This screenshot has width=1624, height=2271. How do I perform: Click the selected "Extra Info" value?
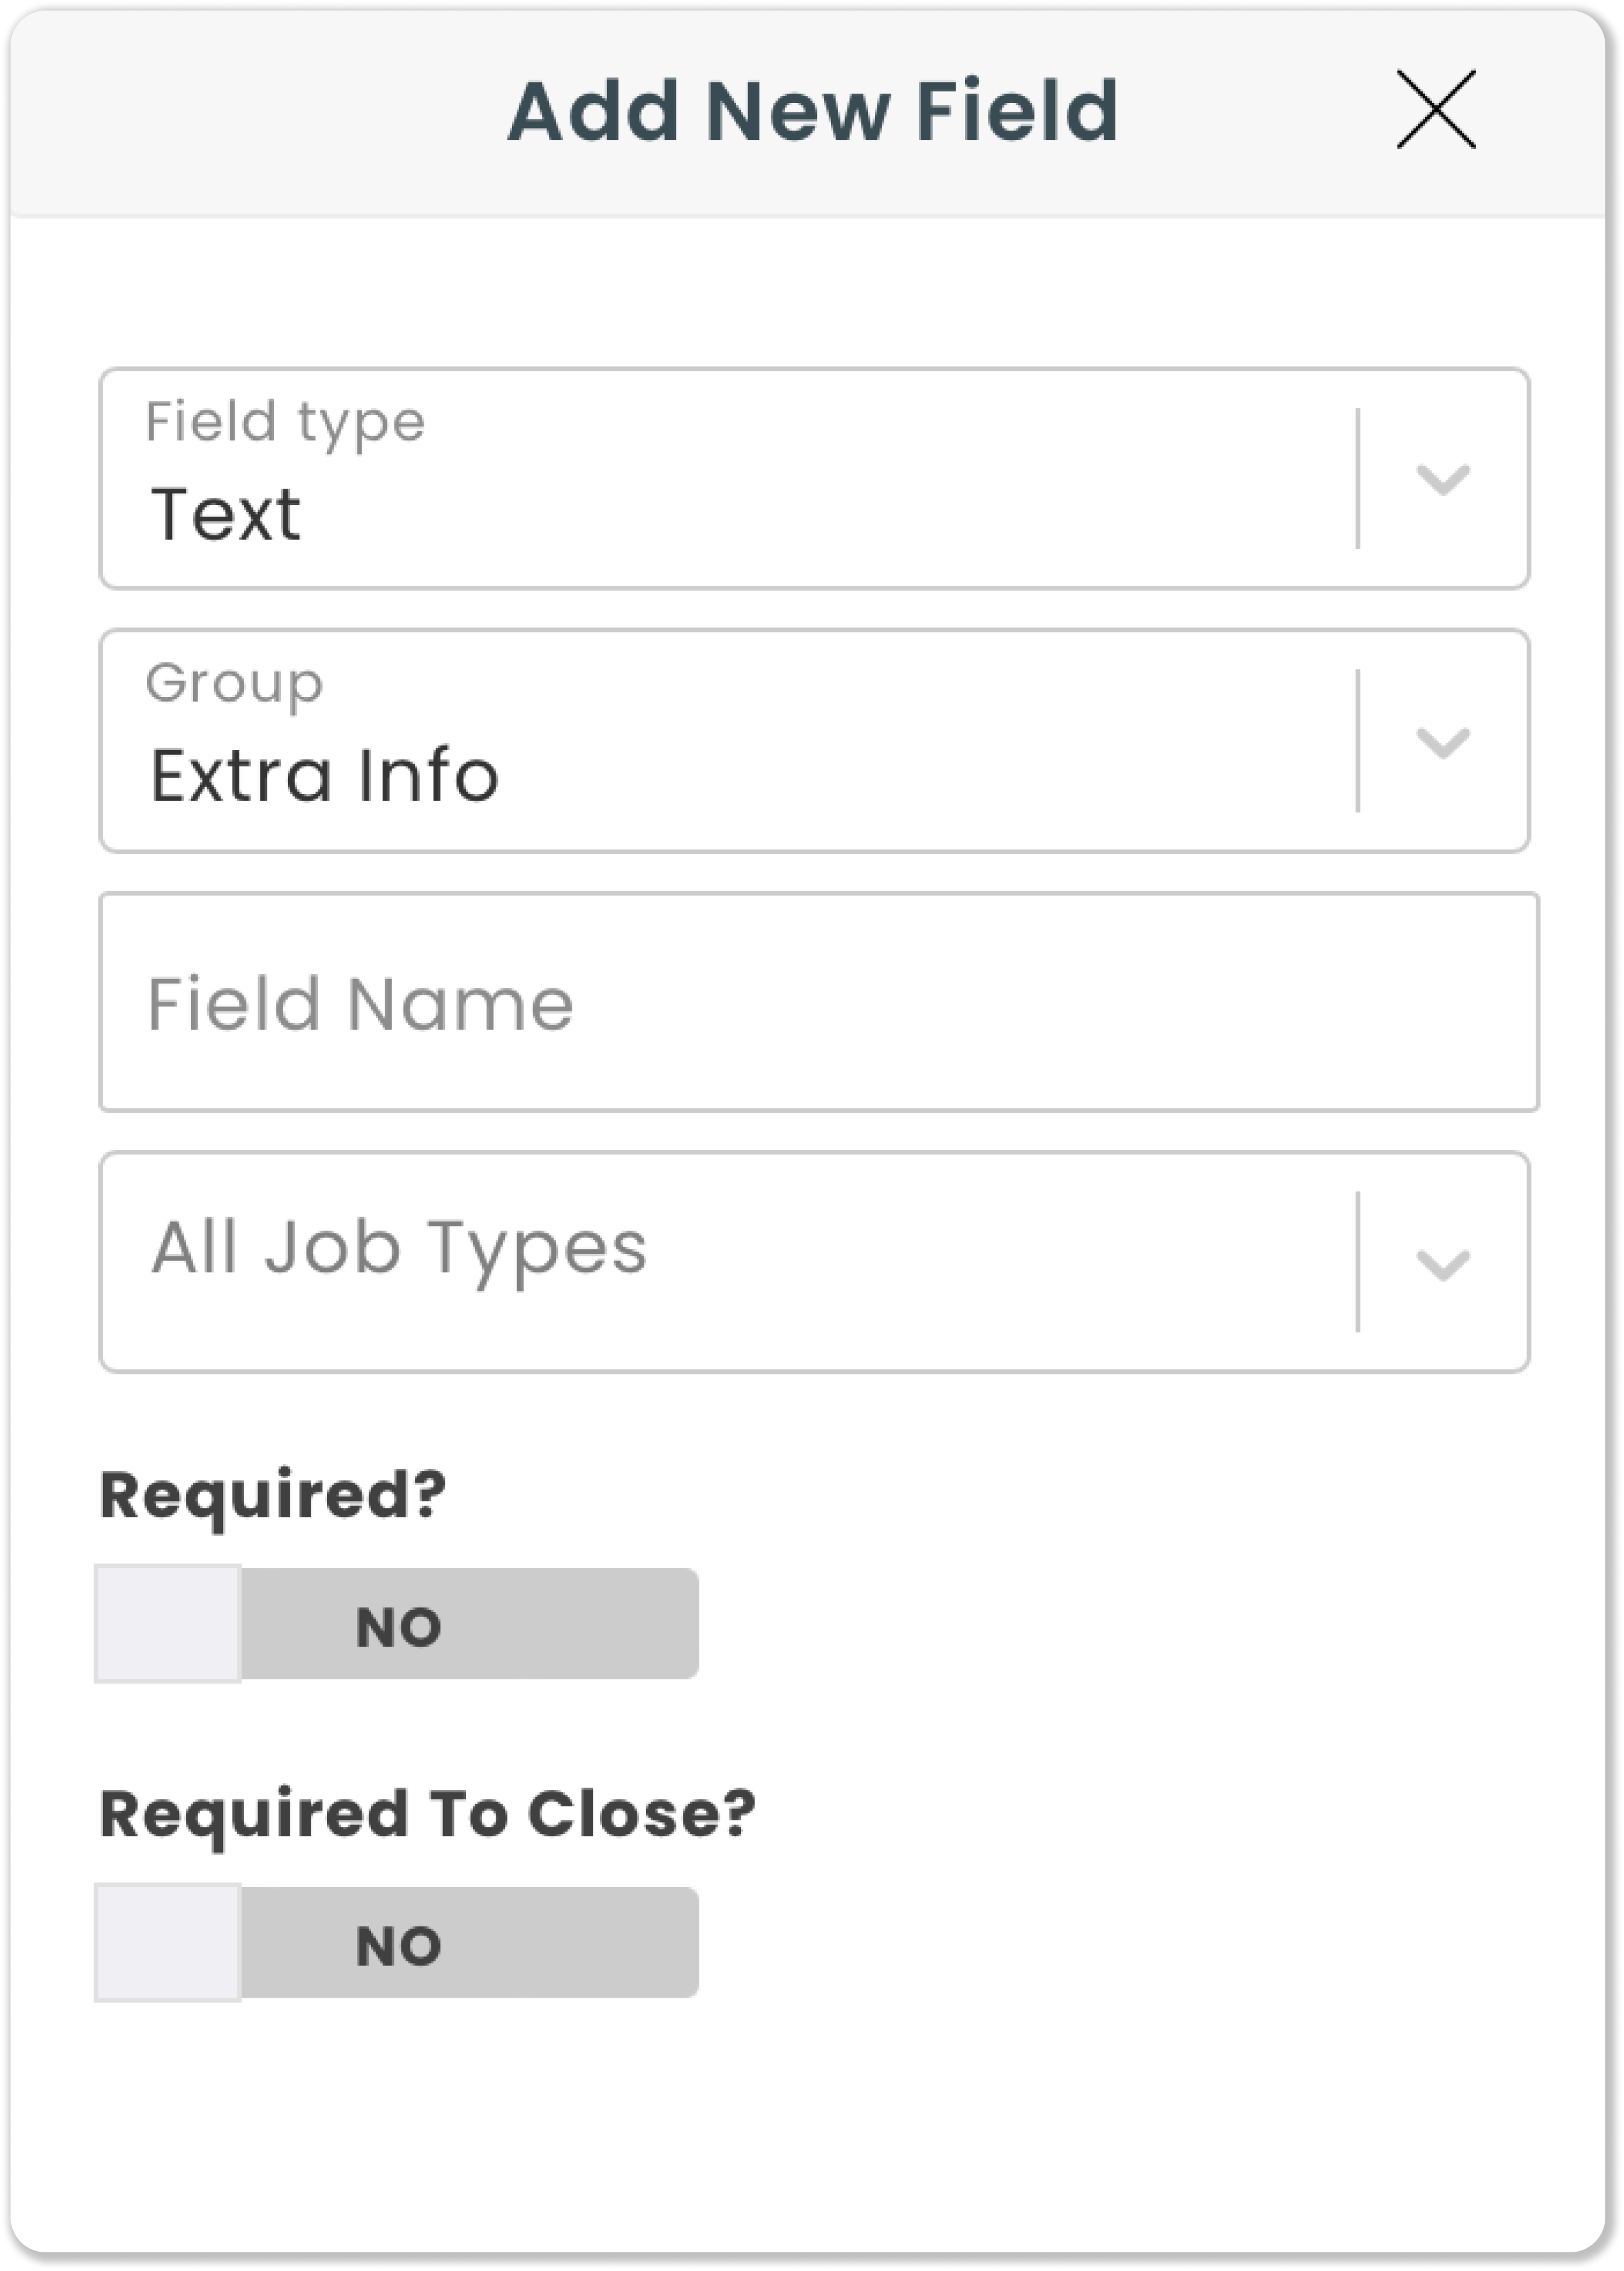click(324, 776)
